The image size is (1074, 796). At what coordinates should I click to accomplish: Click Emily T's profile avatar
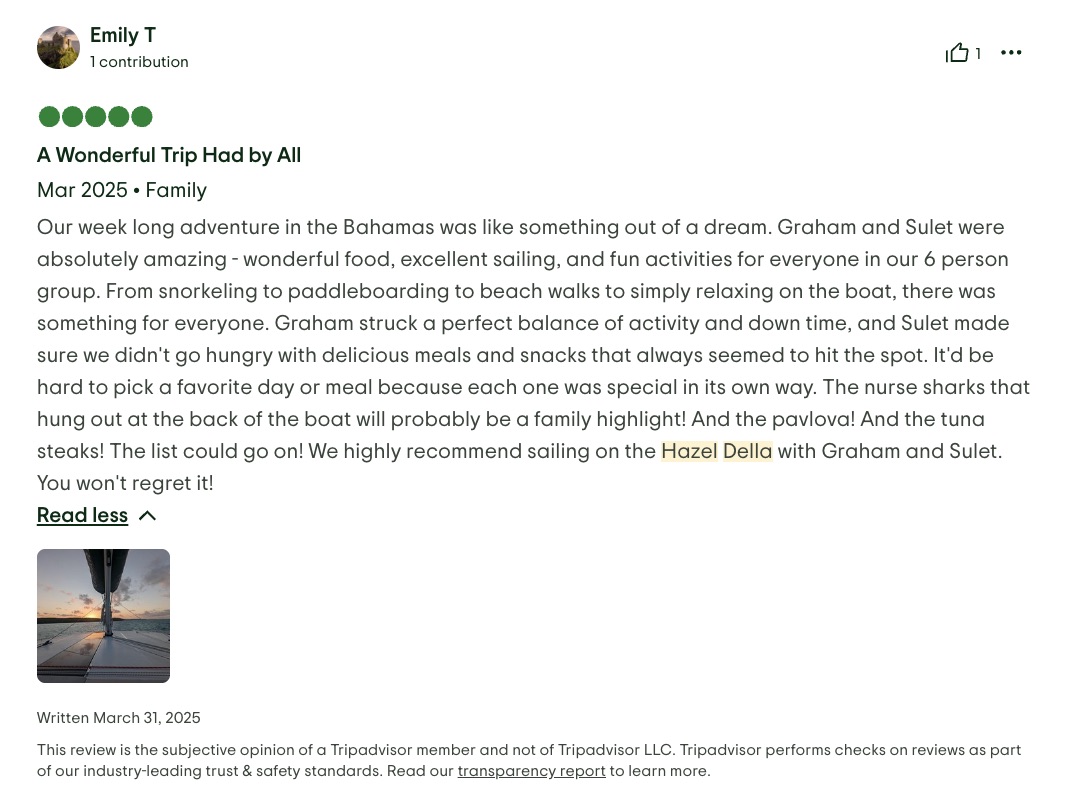(x=58, y=48)
